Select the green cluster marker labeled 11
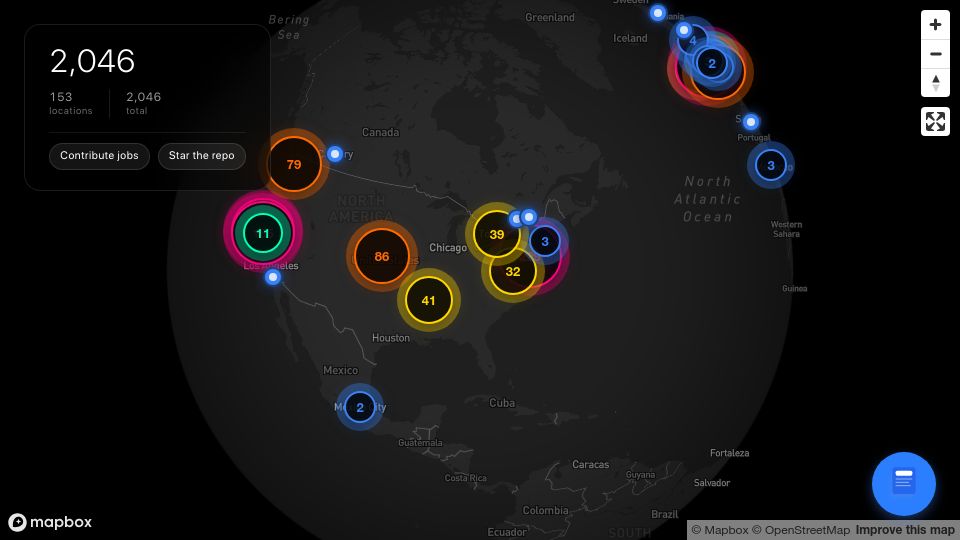960x540 pixels. point(263,233)
